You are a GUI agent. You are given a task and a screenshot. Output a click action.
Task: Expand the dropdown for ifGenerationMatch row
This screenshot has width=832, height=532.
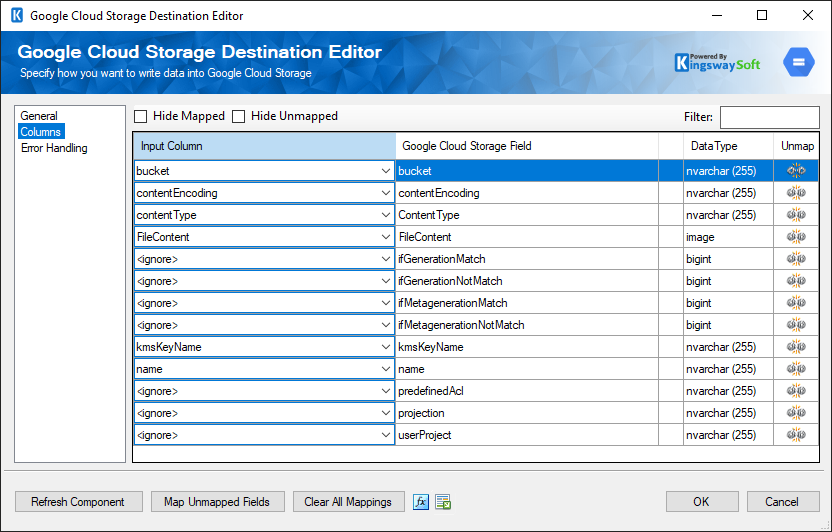click(x=386, y=259)
